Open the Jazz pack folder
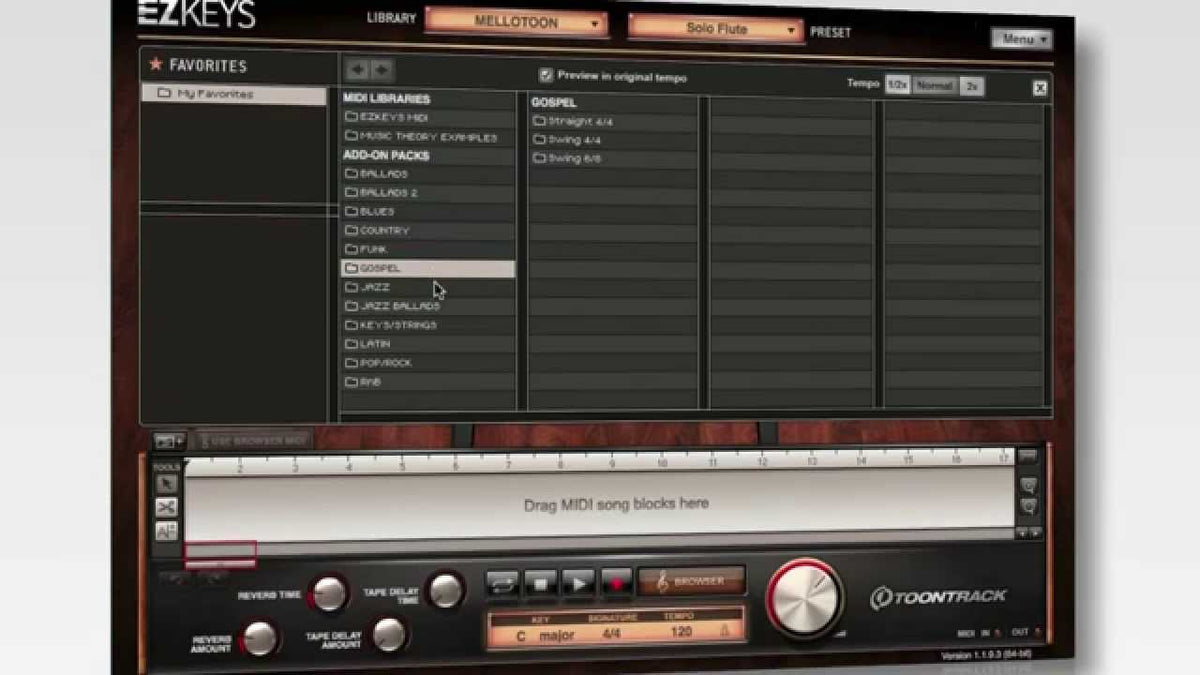The height and width of the screenshot is (675, 1200). (428, 287)
